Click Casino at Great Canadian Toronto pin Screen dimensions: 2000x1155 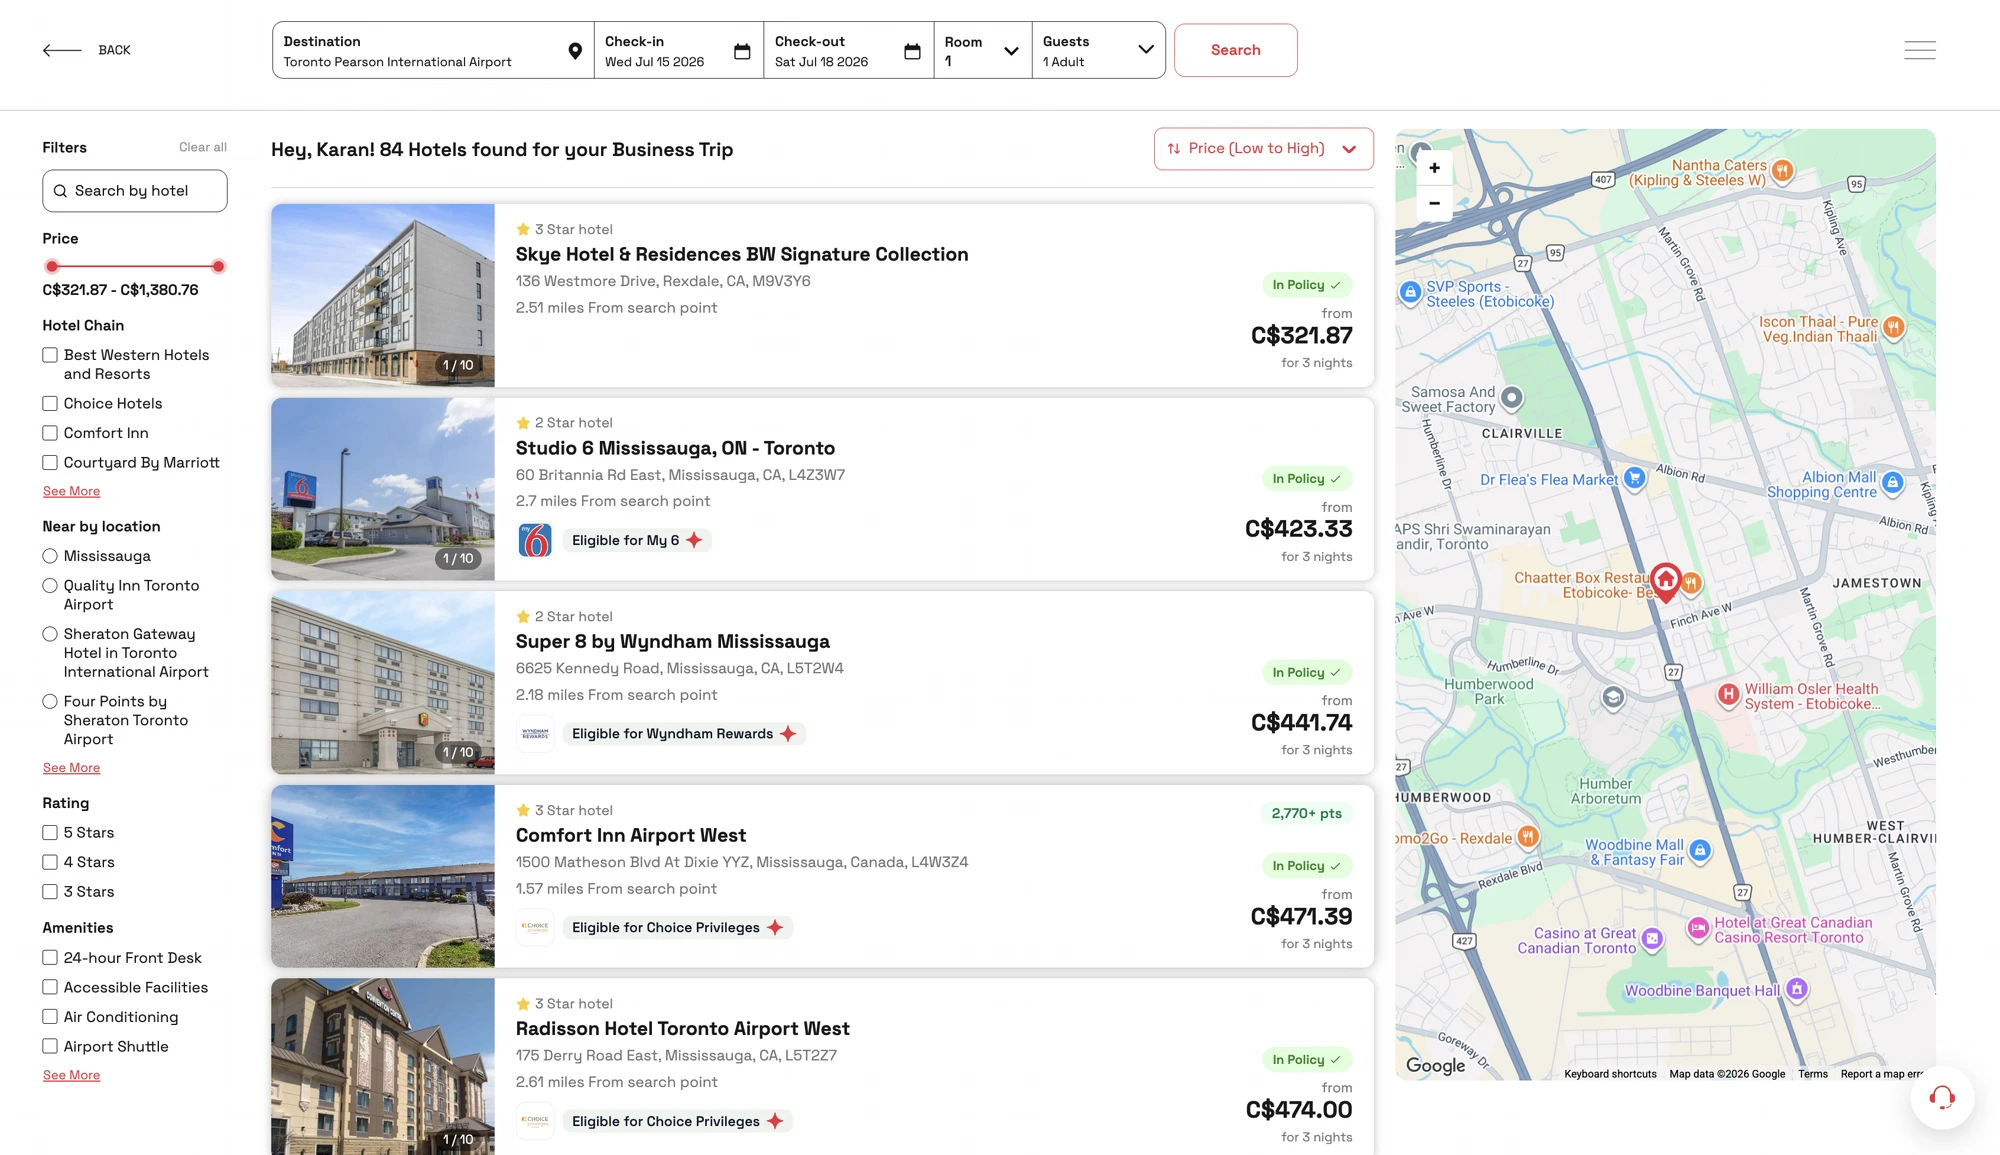coord(1652,938)
